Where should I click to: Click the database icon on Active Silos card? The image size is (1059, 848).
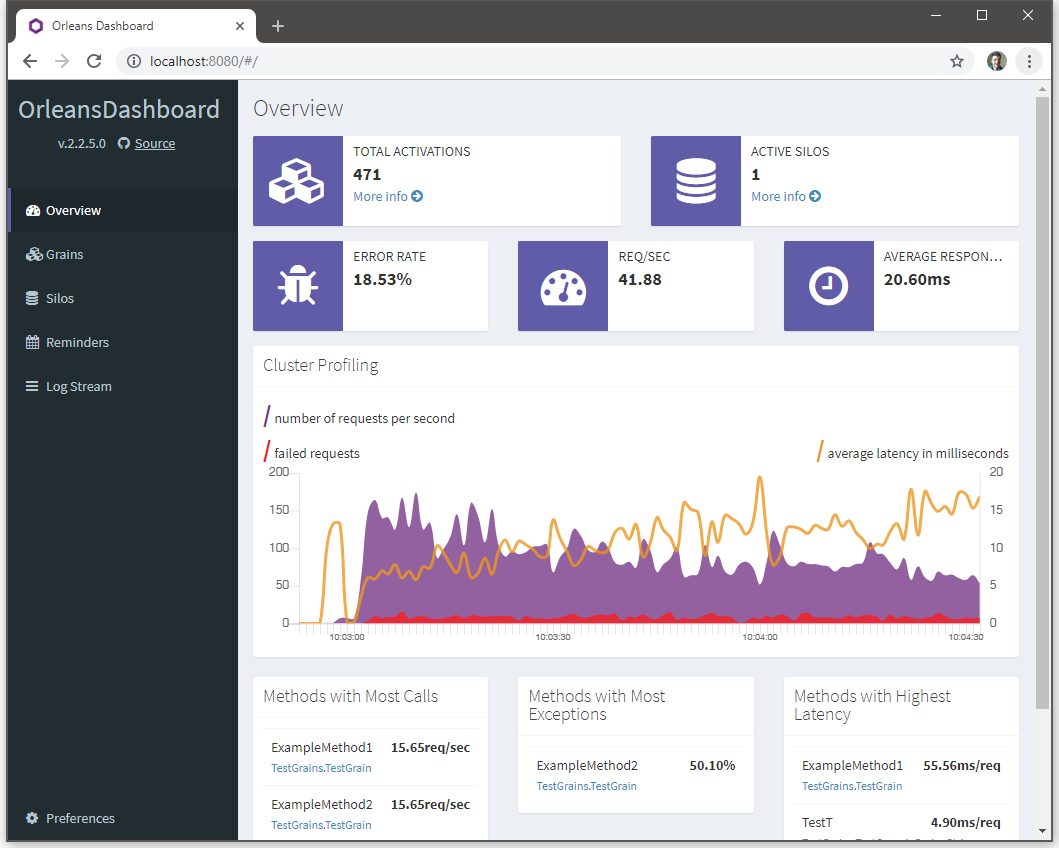click(695, 181)
